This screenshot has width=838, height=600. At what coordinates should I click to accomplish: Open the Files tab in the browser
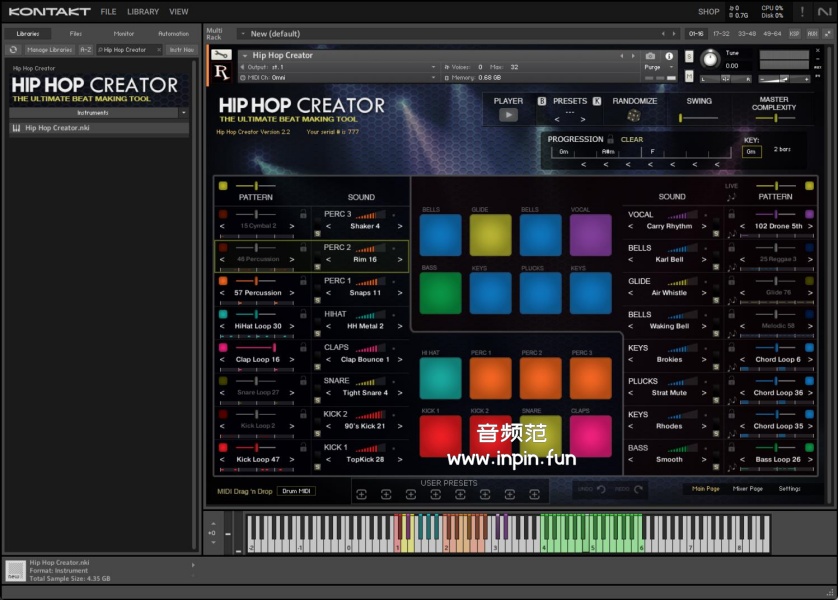[x=76, y=34]
